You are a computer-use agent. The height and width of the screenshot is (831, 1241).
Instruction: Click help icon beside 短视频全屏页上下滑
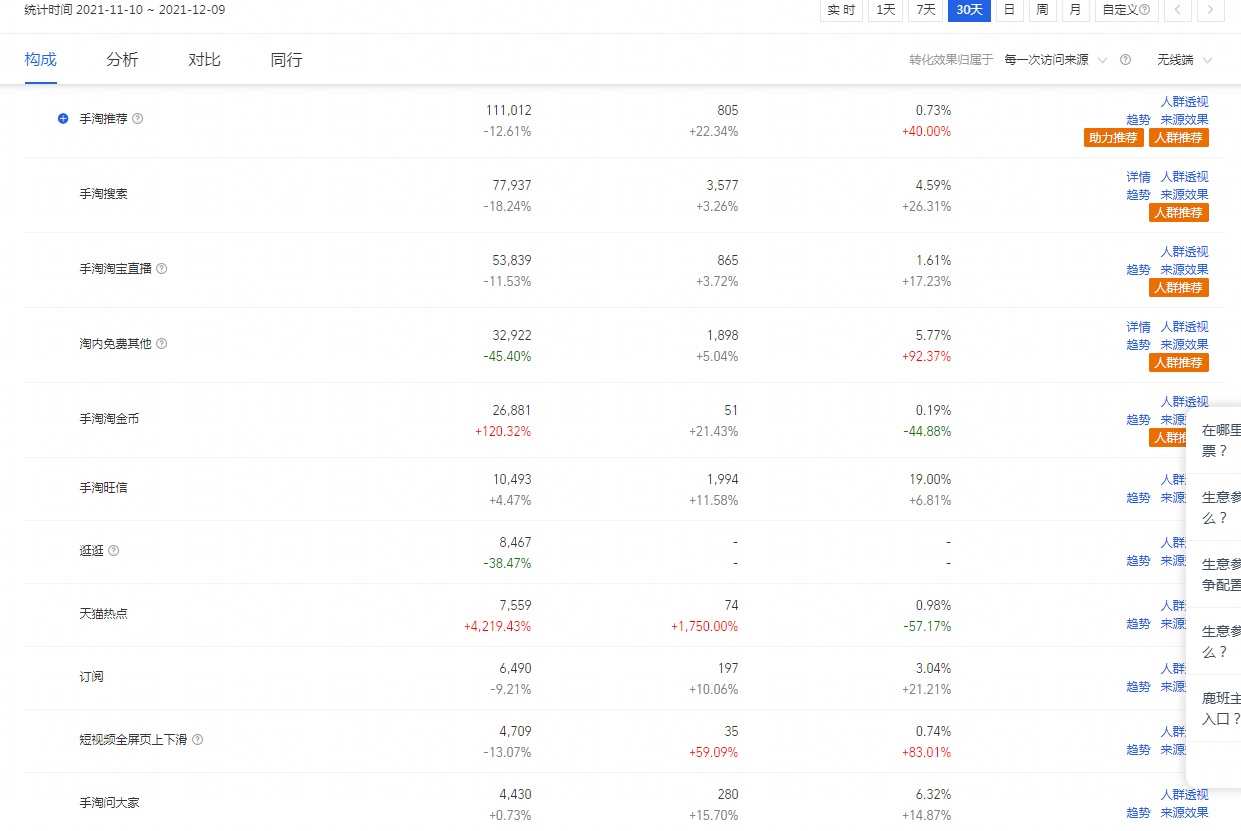[x=198, y=740]
